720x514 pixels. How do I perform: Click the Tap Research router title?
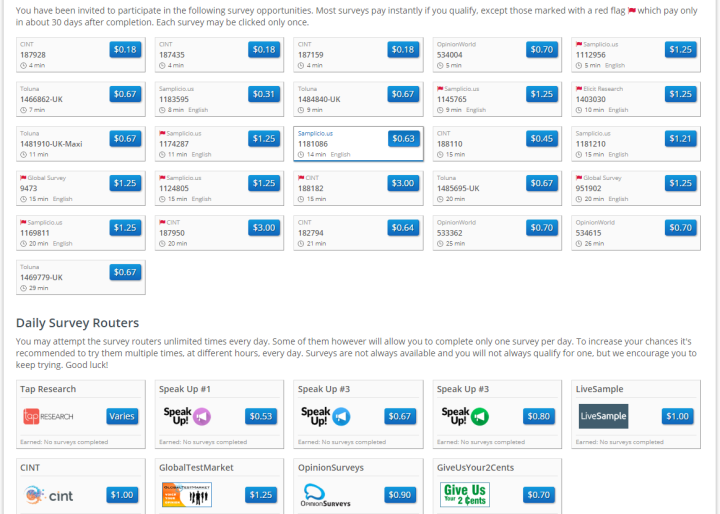click(48, 389)
